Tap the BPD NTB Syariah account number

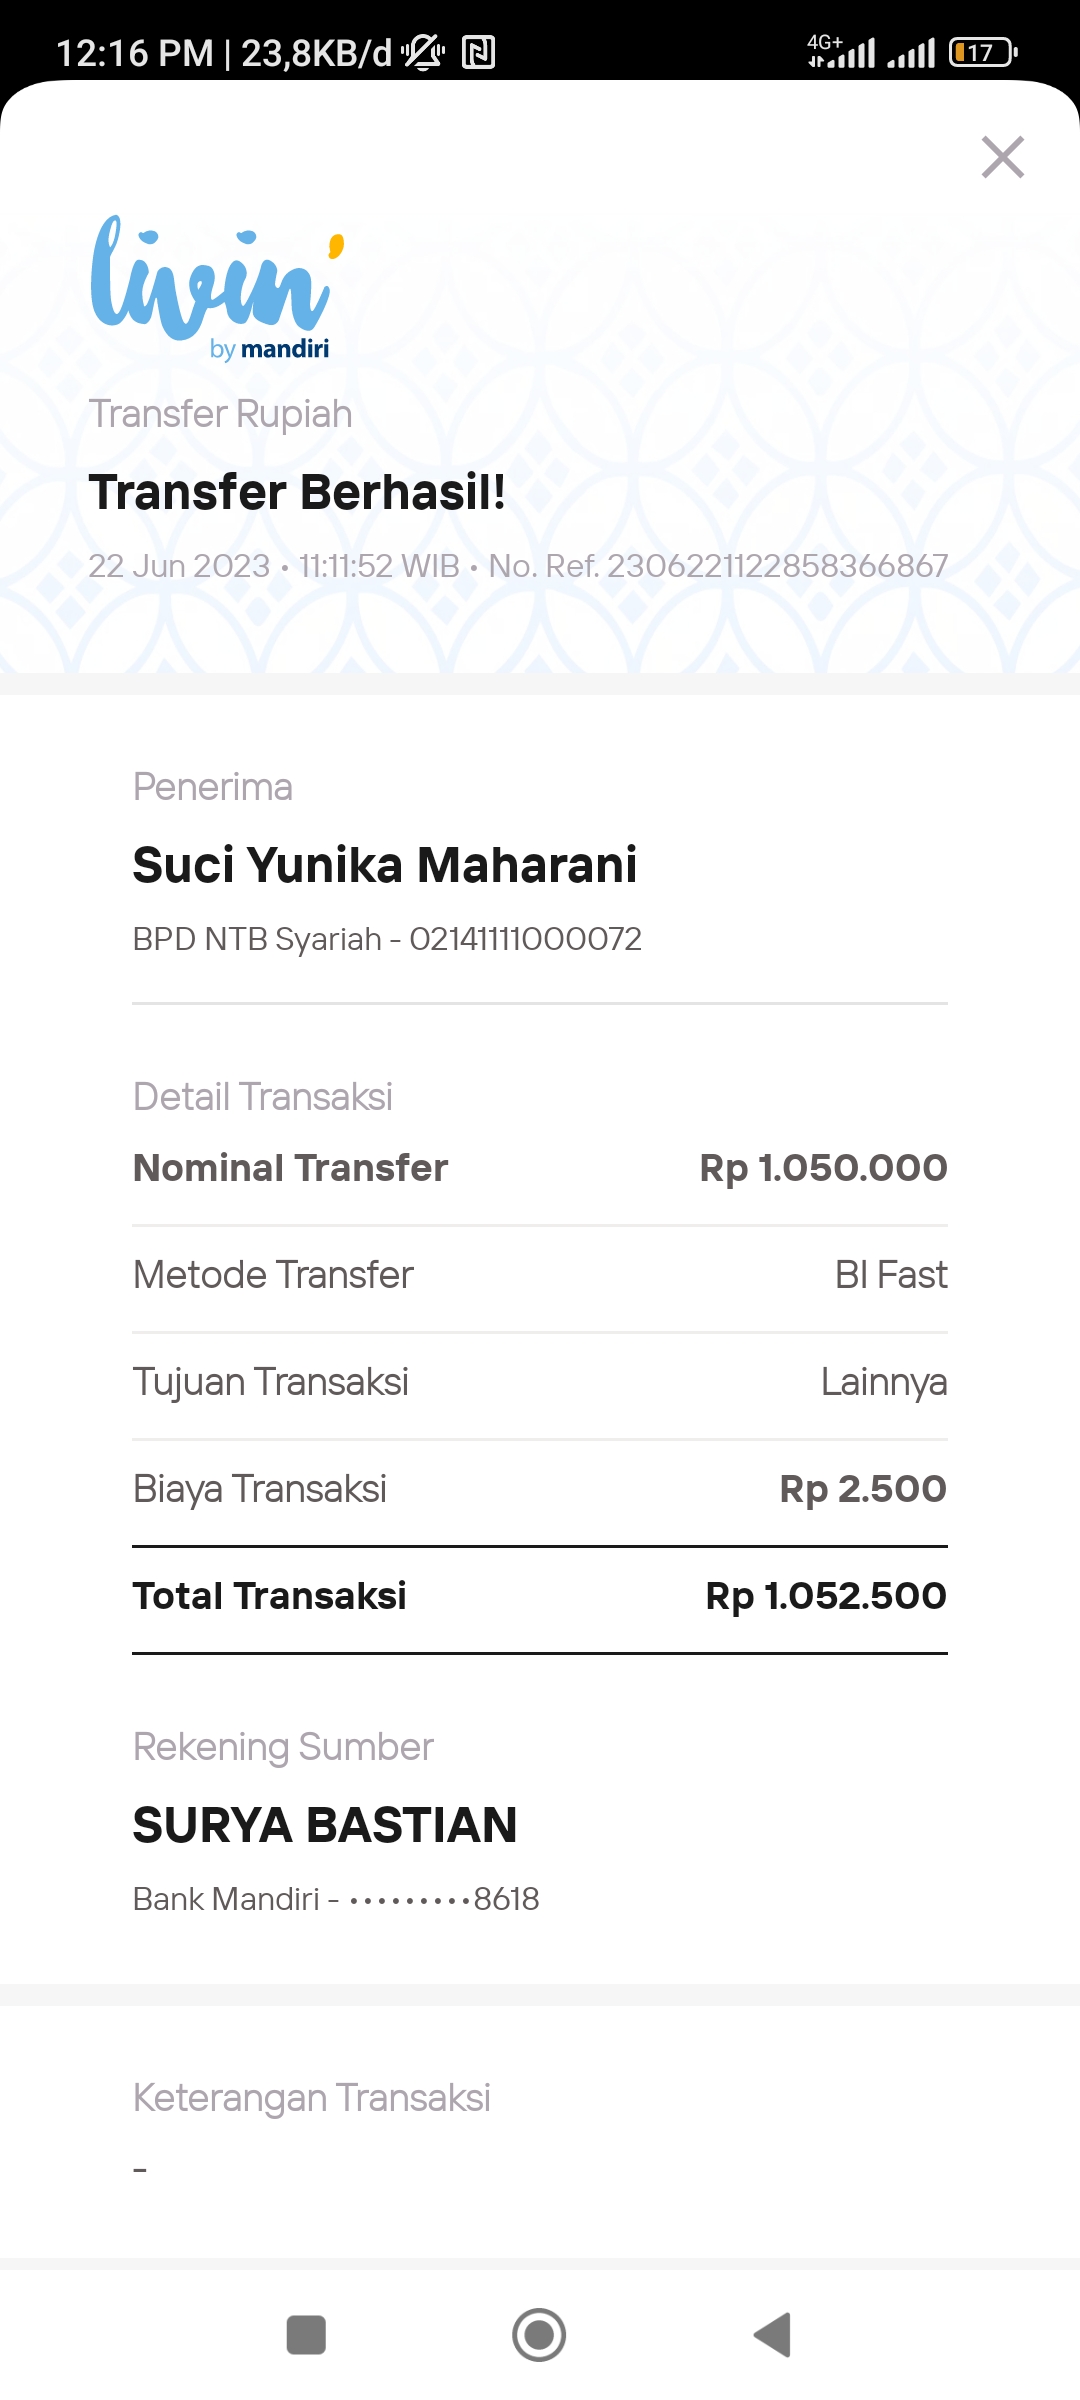[x=387, y=939]
